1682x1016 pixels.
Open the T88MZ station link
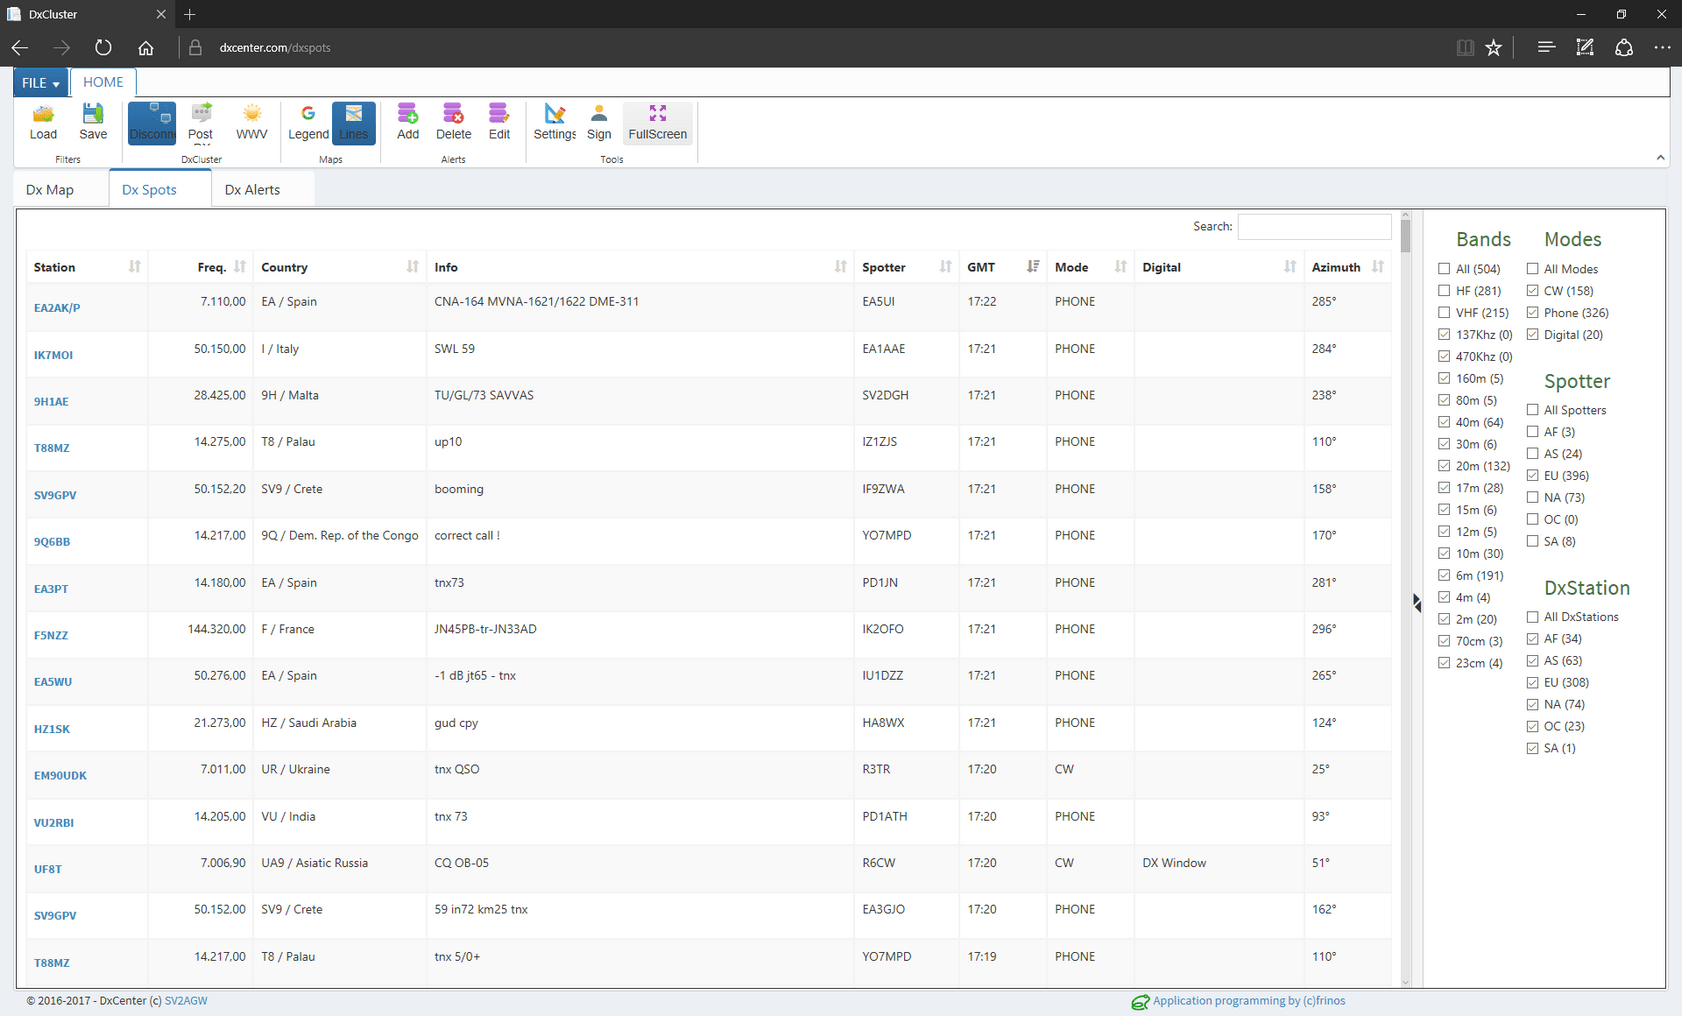(x=52, y=448)
